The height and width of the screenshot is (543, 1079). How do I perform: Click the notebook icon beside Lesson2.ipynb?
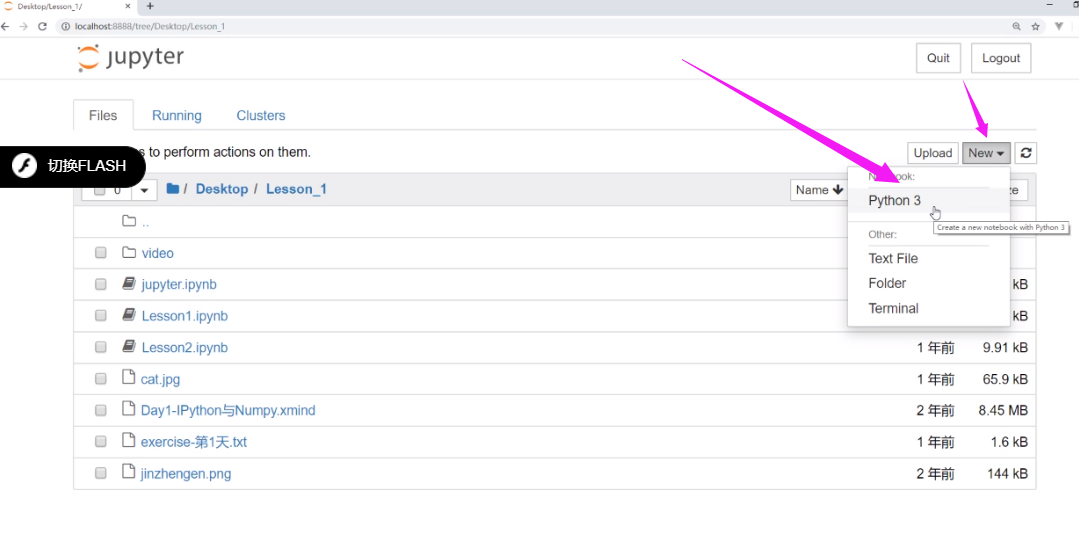129,347
